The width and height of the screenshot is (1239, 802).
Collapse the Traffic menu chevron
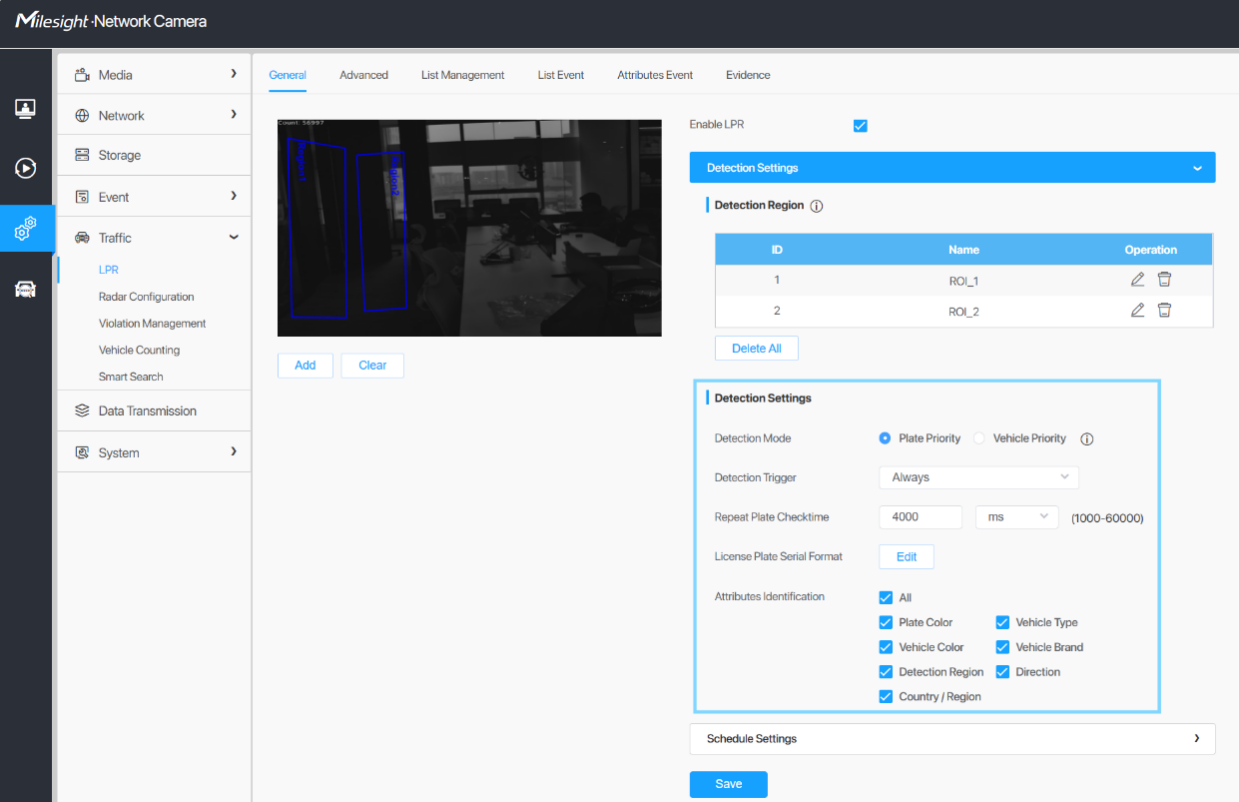[234, 237]
